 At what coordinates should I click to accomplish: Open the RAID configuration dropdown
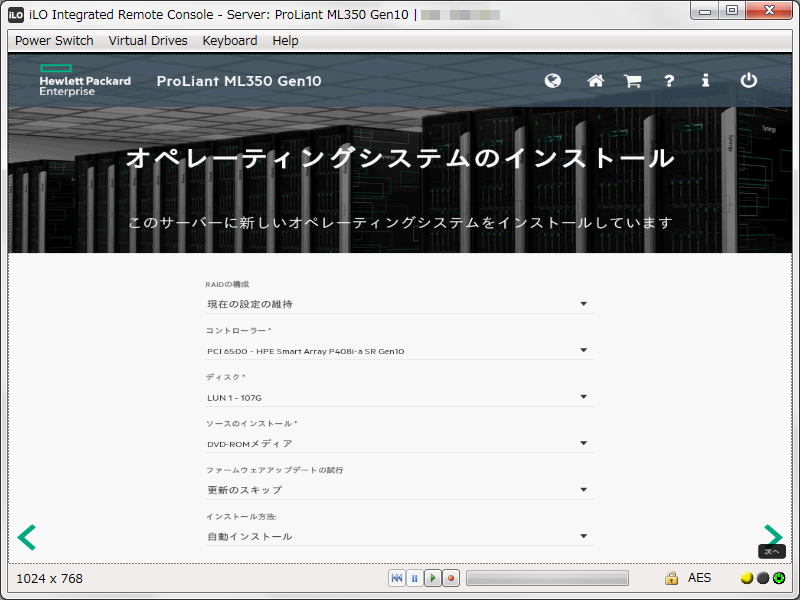(x=583, y=303)
